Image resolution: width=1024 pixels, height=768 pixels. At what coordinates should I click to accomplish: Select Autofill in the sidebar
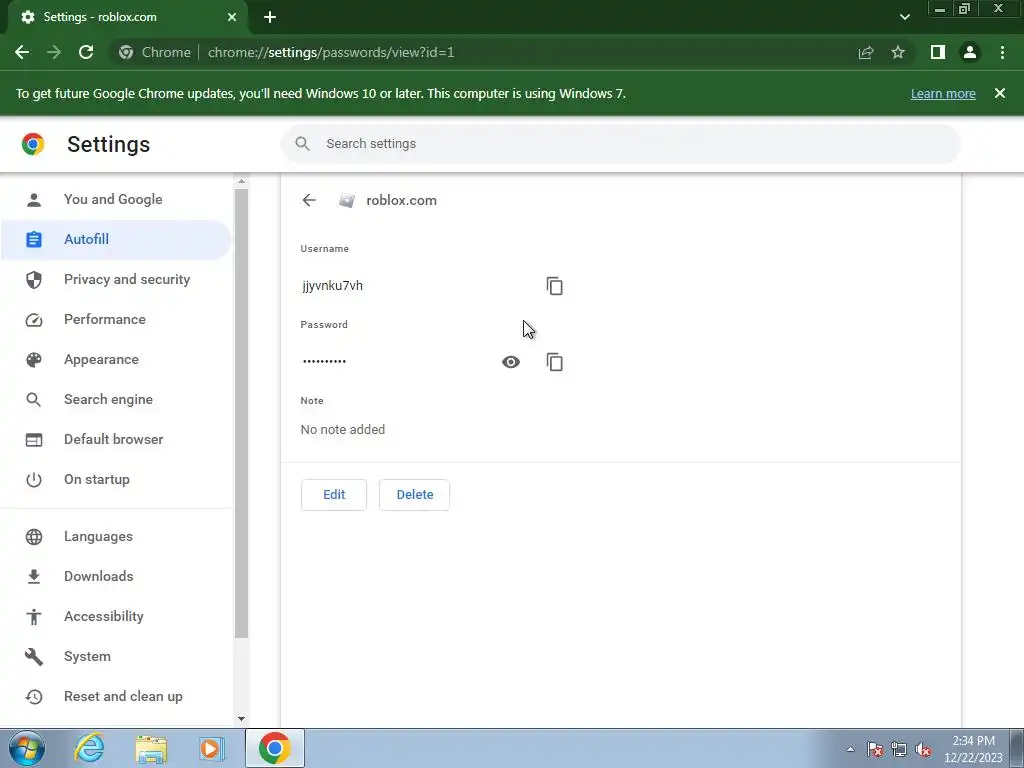coord(116,240)
